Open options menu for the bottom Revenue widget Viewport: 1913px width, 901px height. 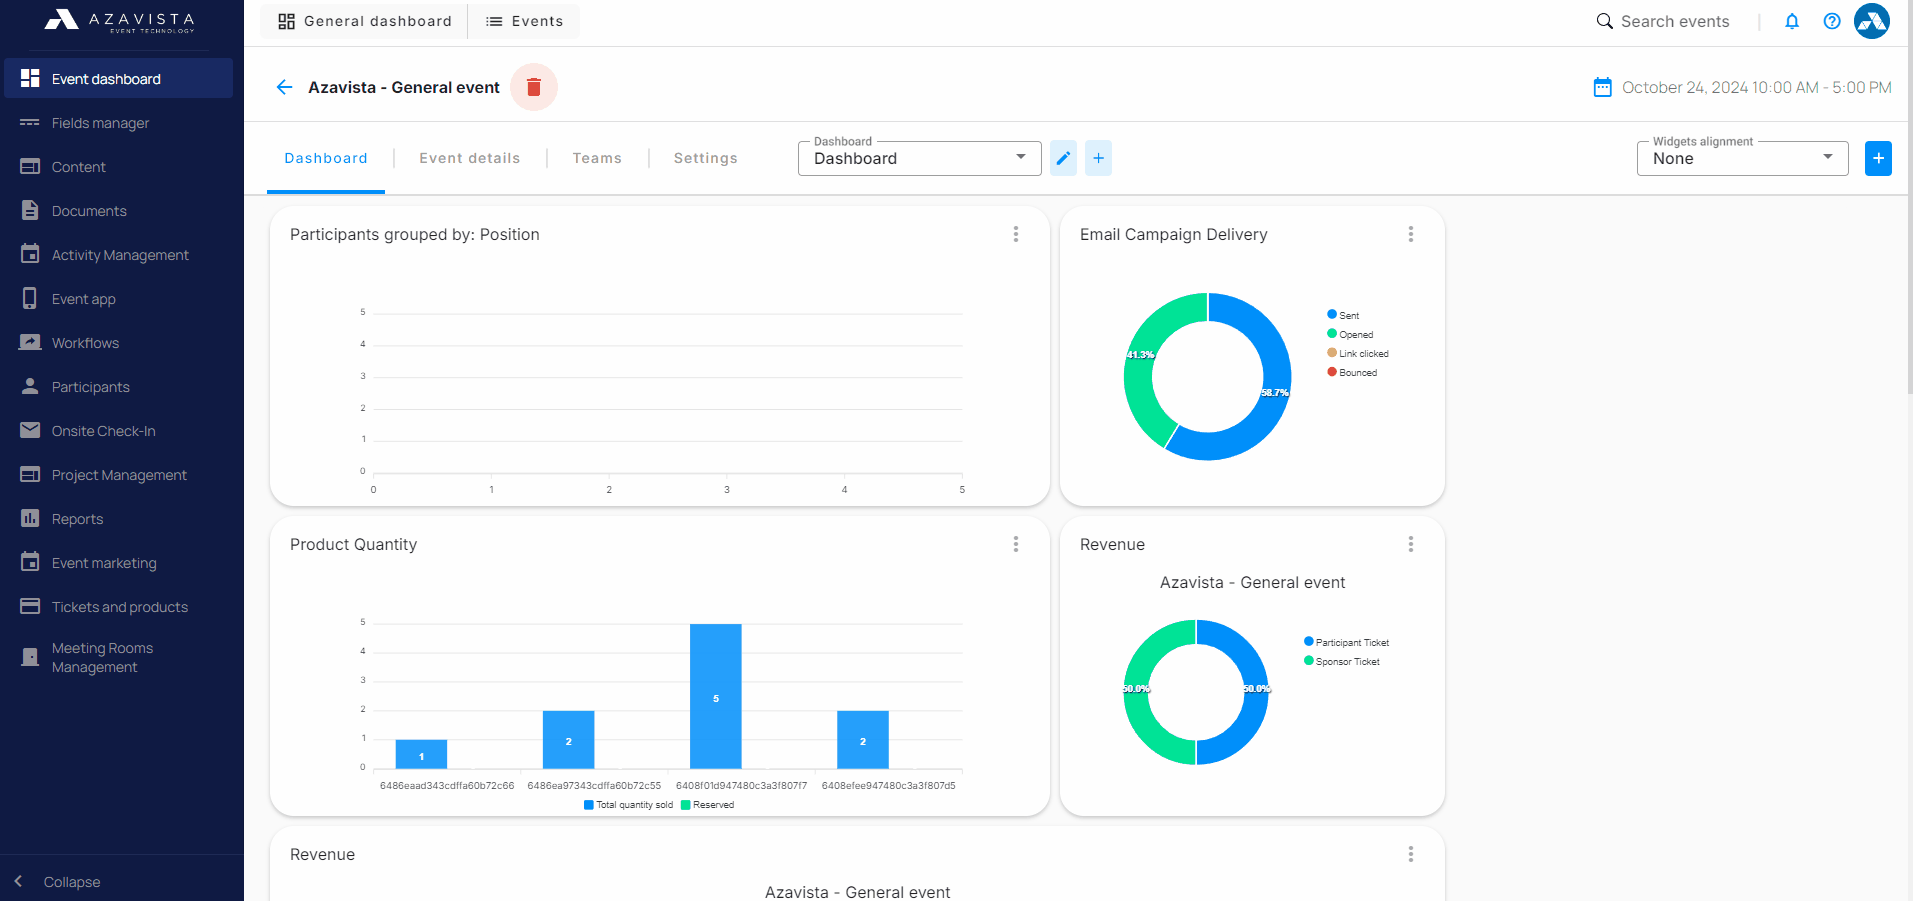(x=1411, y=854)
